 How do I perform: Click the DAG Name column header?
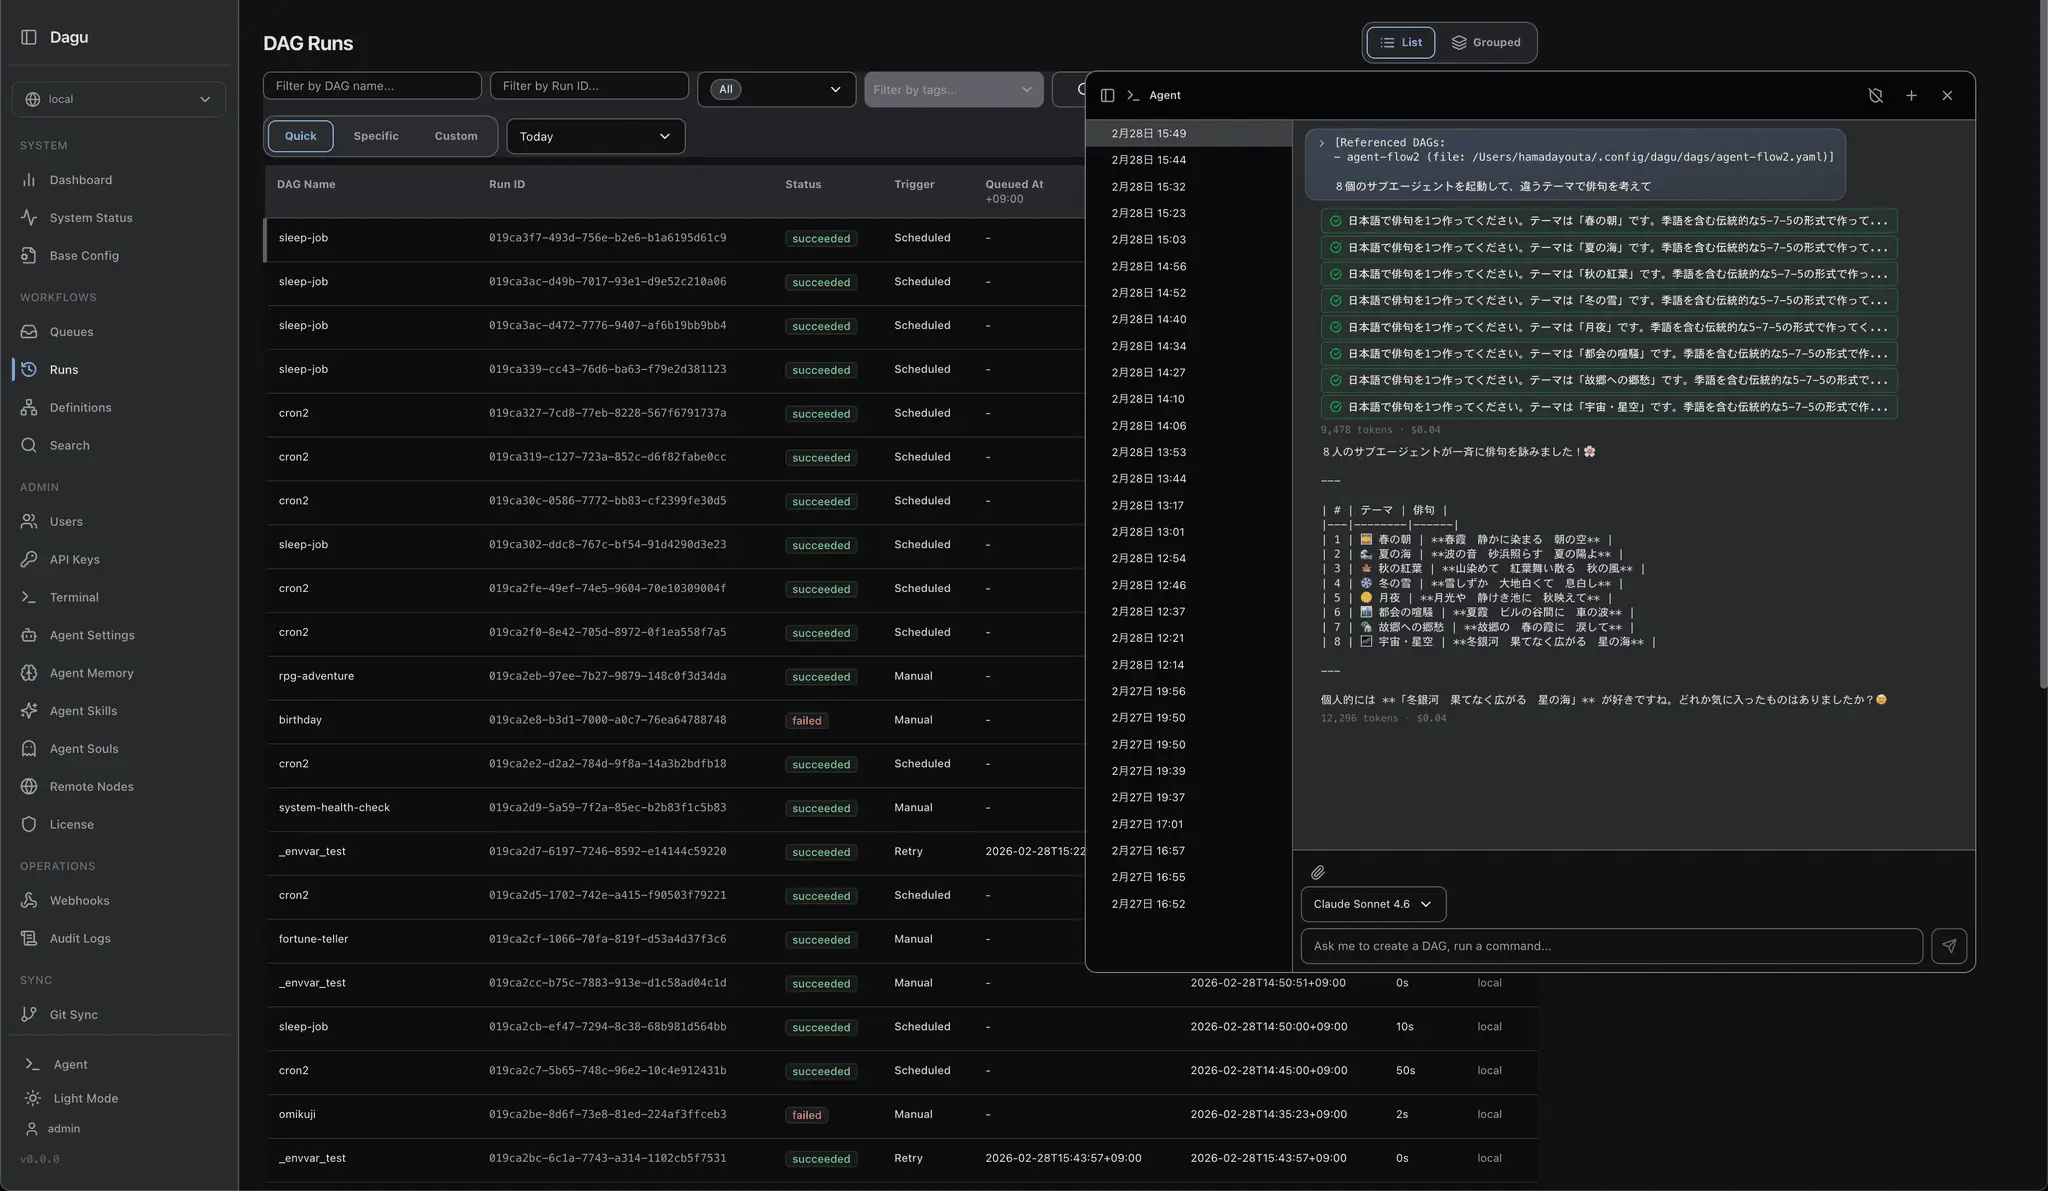point(306,185)
